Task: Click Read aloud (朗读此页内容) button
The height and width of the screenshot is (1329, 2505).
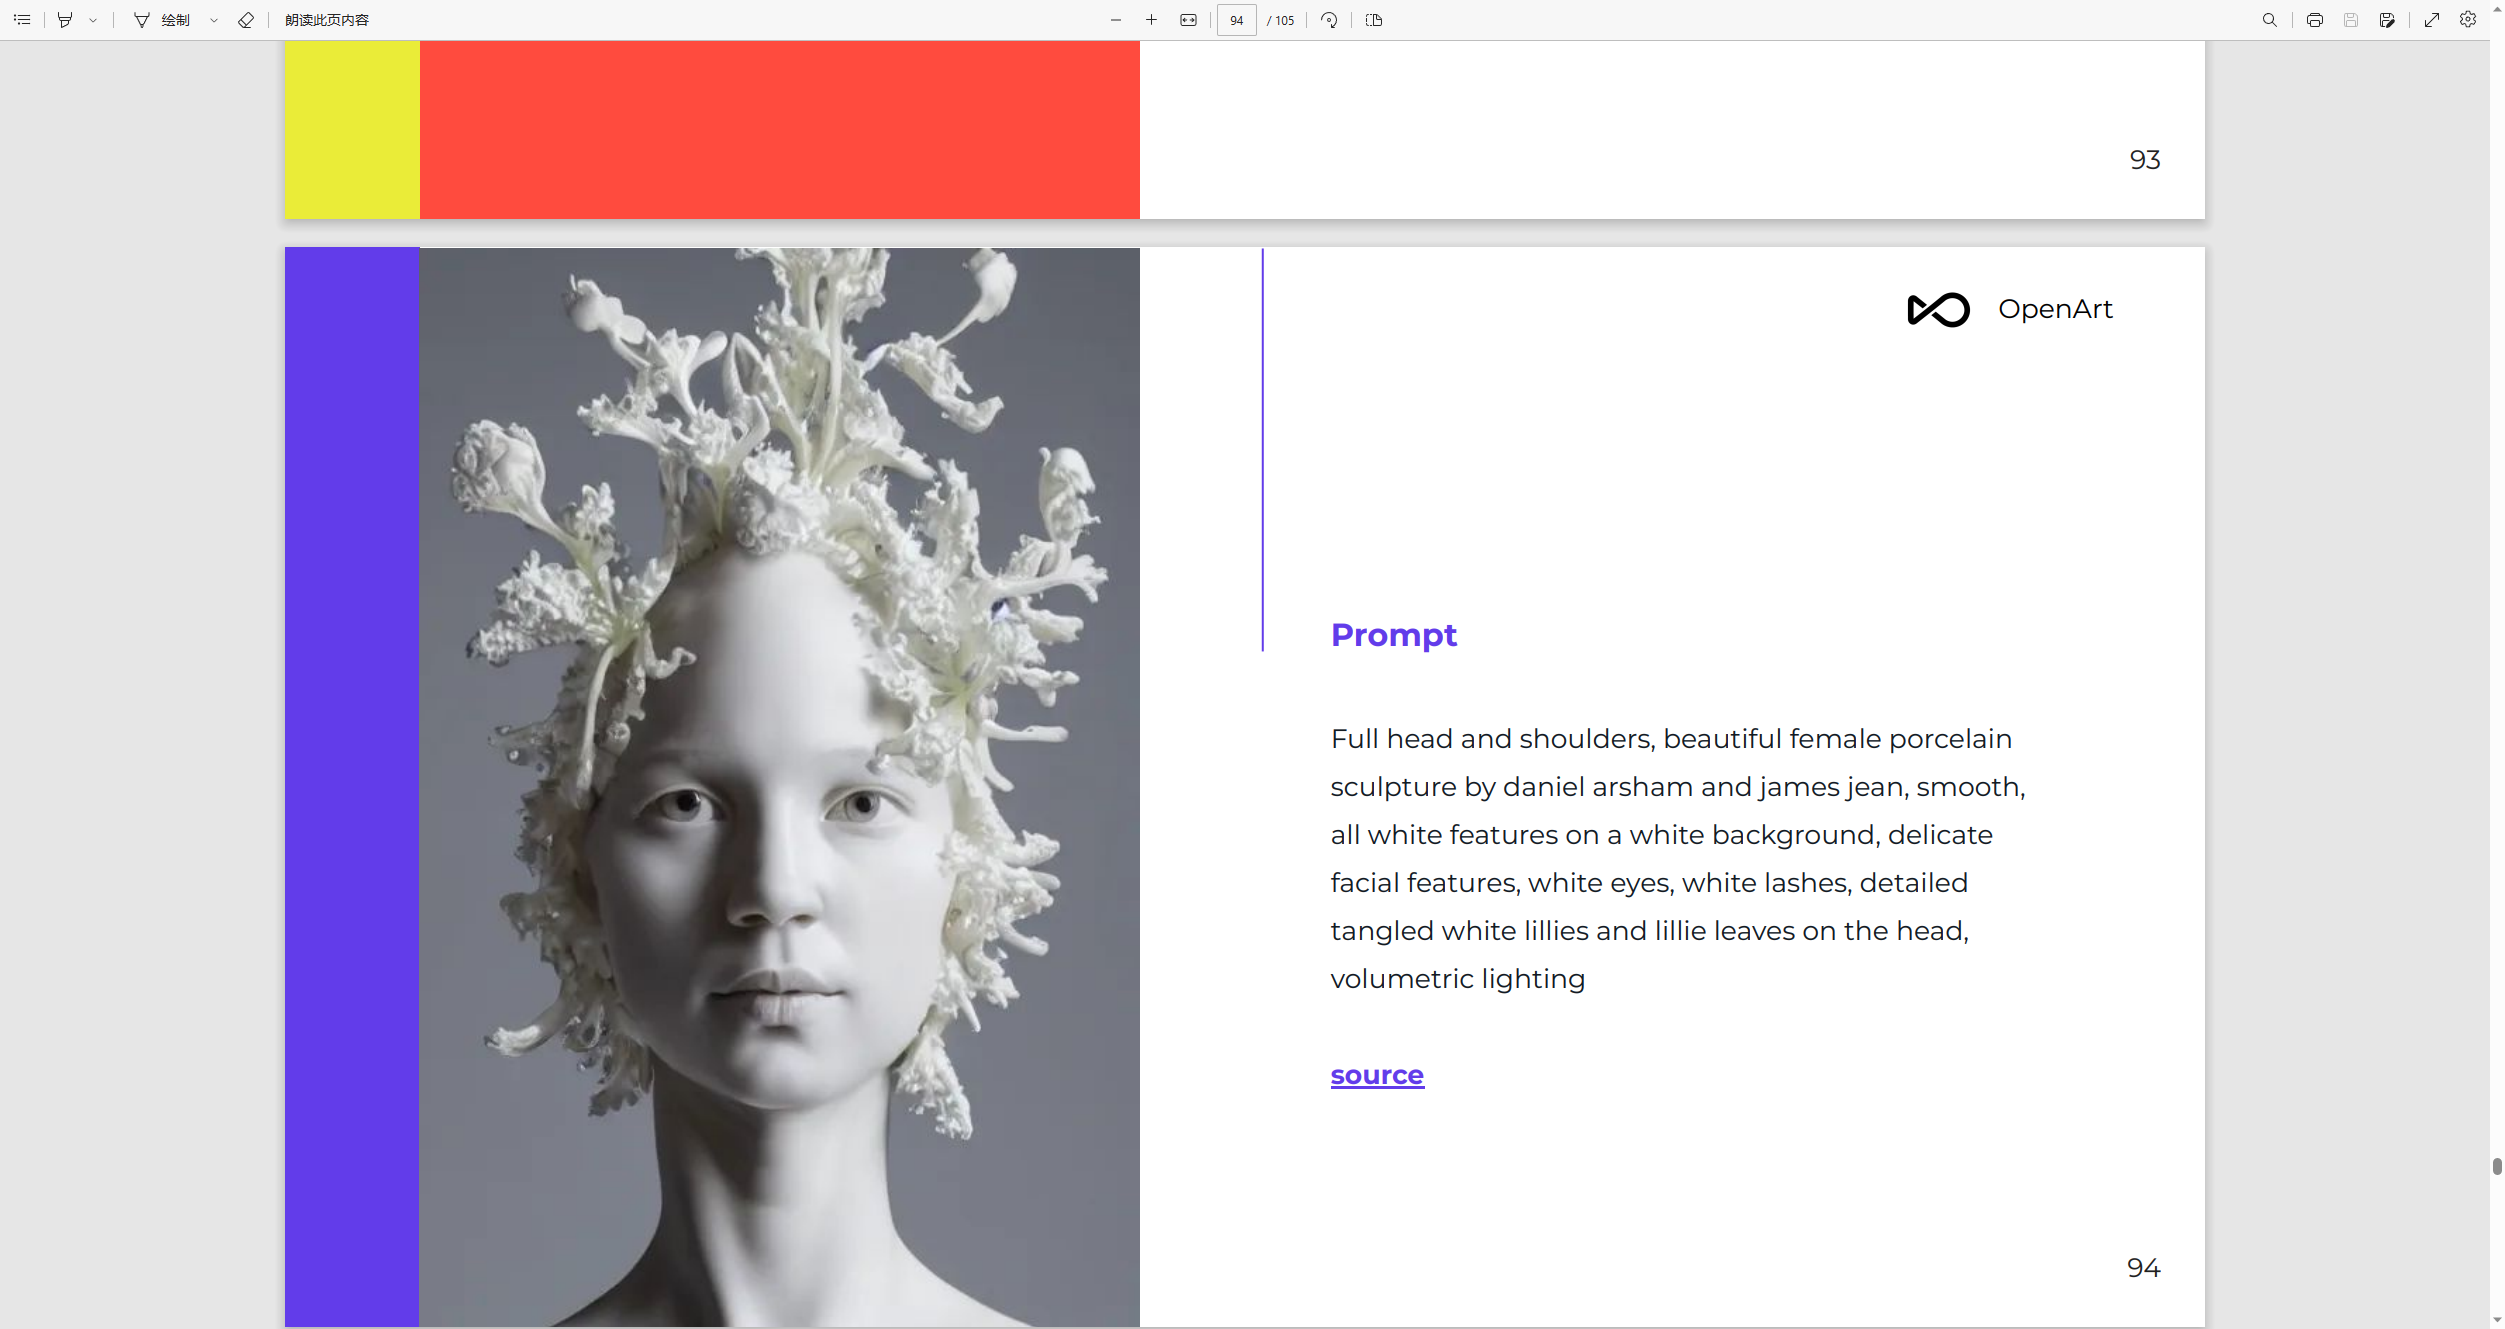Action: tap(327, 20)
